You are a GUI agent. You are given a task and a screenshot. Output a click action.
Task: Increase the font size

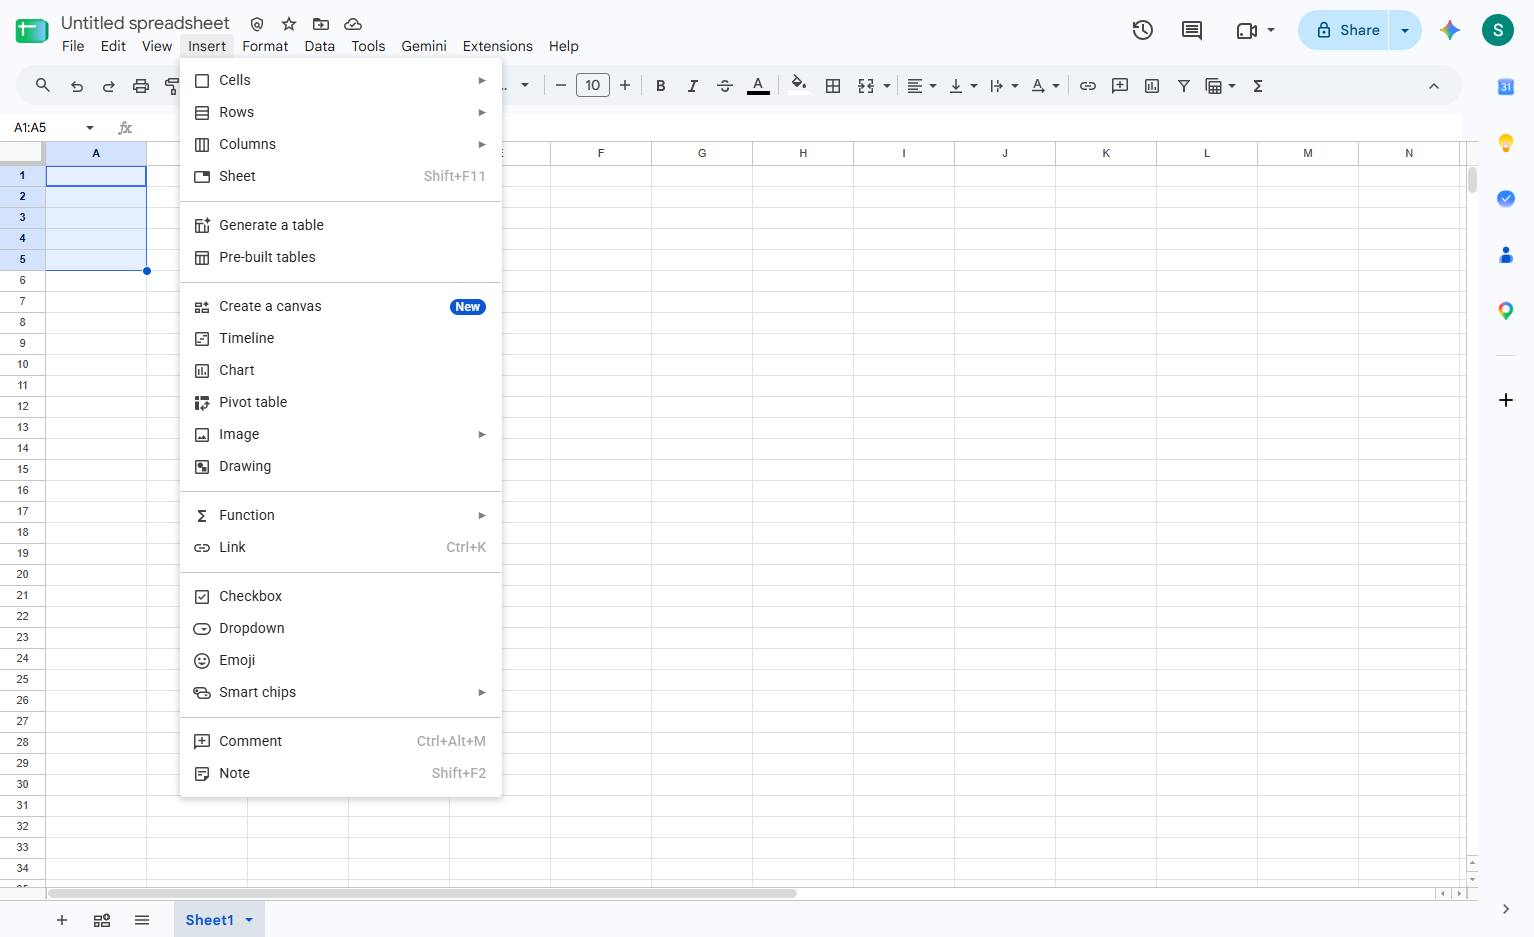pyautogui.click(x=625, y=86)
